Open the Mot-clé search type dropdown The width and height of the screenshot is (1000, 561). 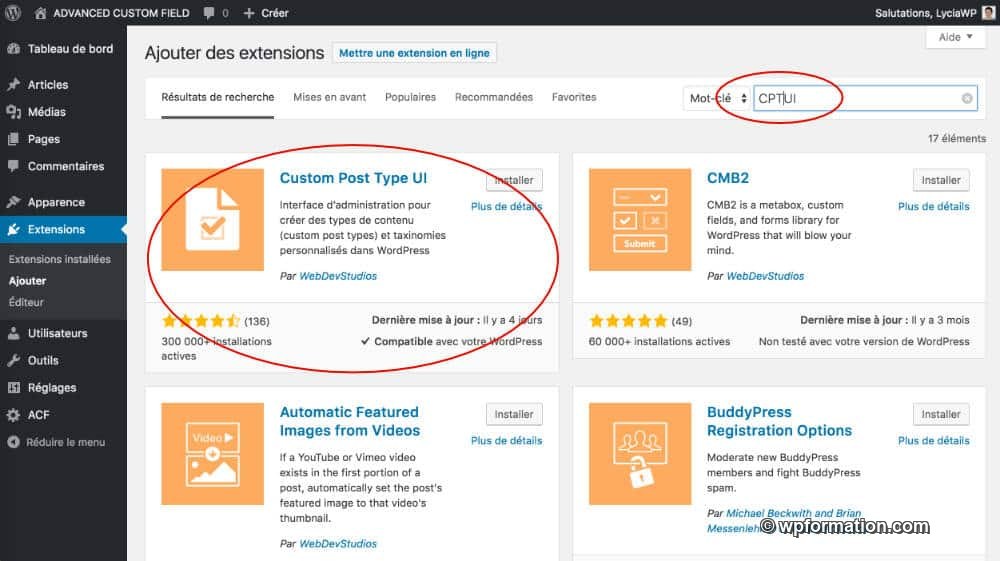point(717,98)
